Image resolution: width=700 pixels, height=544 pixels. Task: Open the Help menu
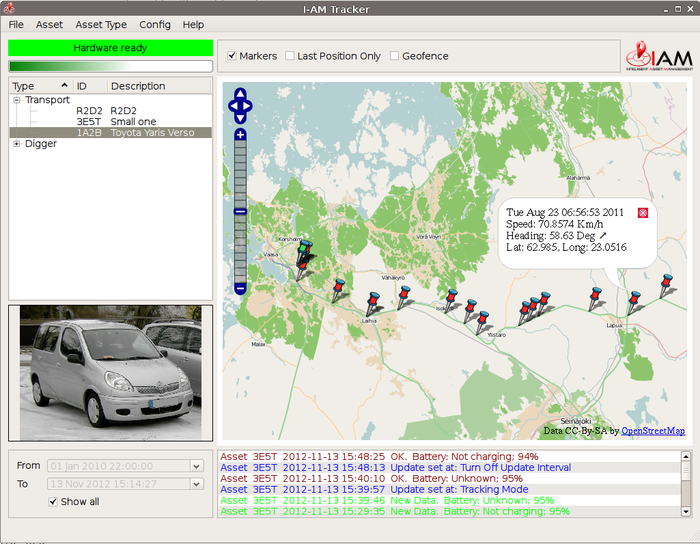[x=193, y=25]
